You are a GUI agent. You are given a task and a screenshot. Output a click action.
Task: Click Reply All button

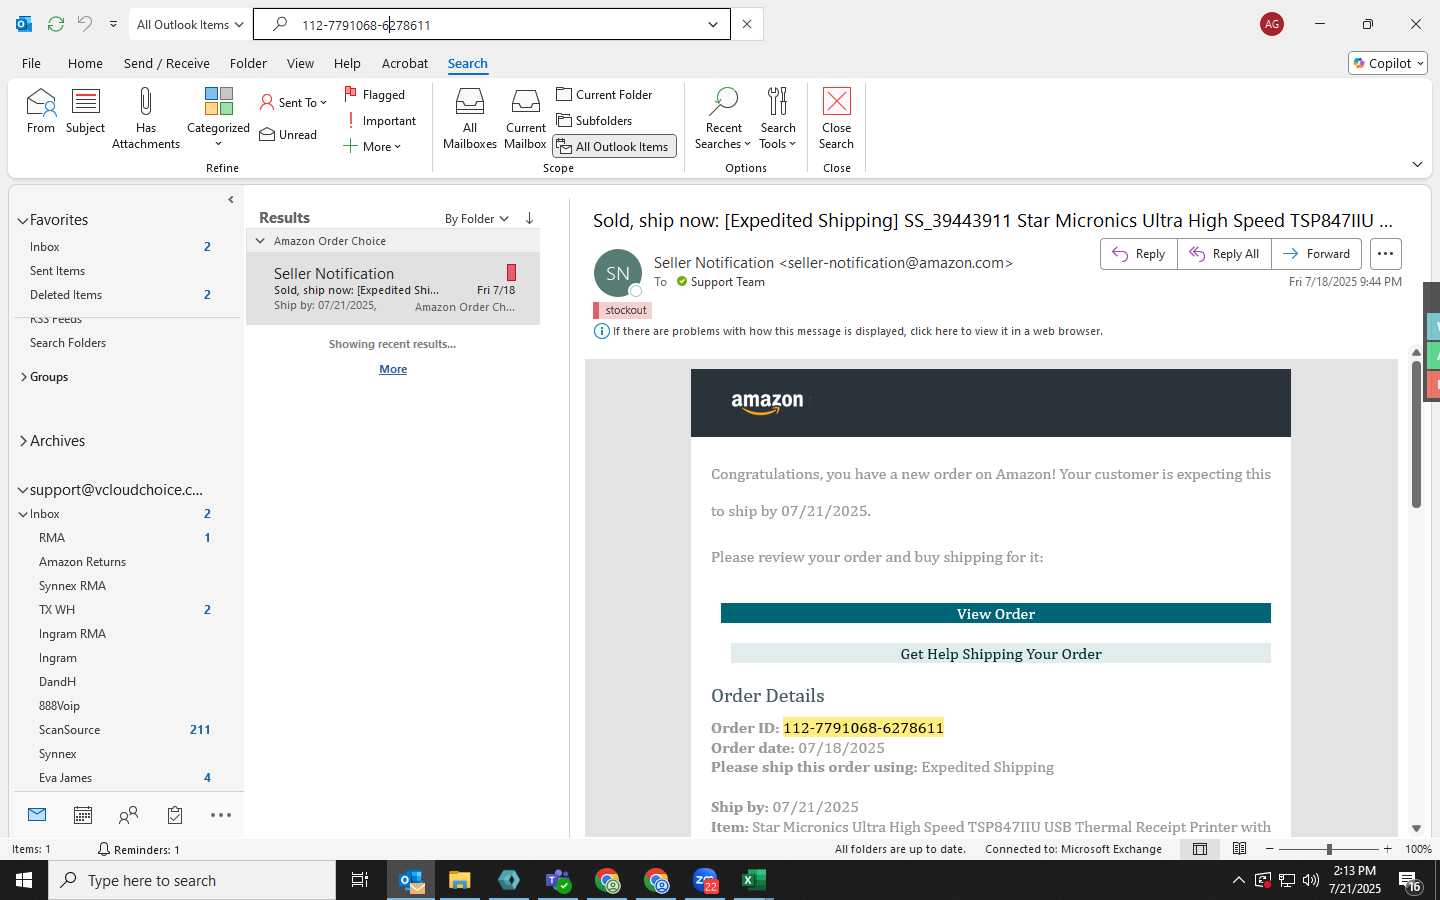click(x=1224, y=254)
